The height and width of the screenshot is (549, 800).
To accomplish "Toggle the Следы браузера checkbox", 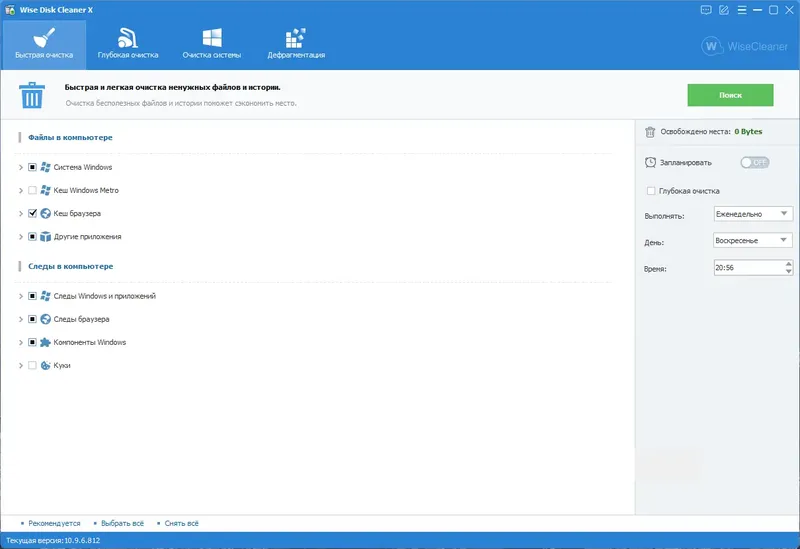I will click(x=32, y=319).
